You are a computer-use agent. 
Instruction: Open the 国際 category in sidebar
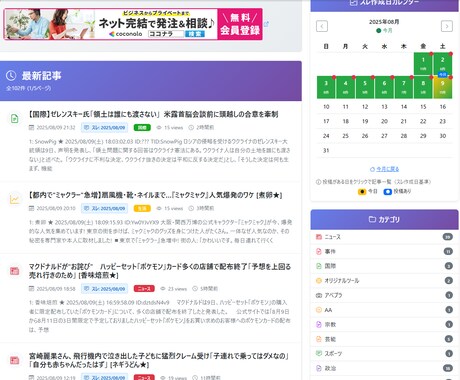[384, 266]
